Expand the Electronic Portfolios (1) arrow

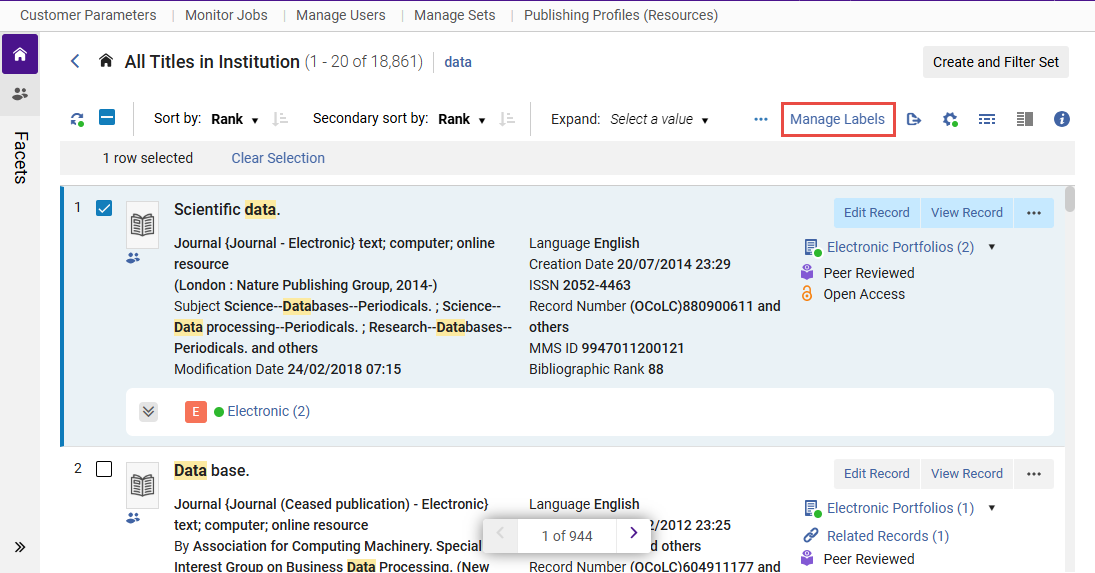tap(992, 508)
